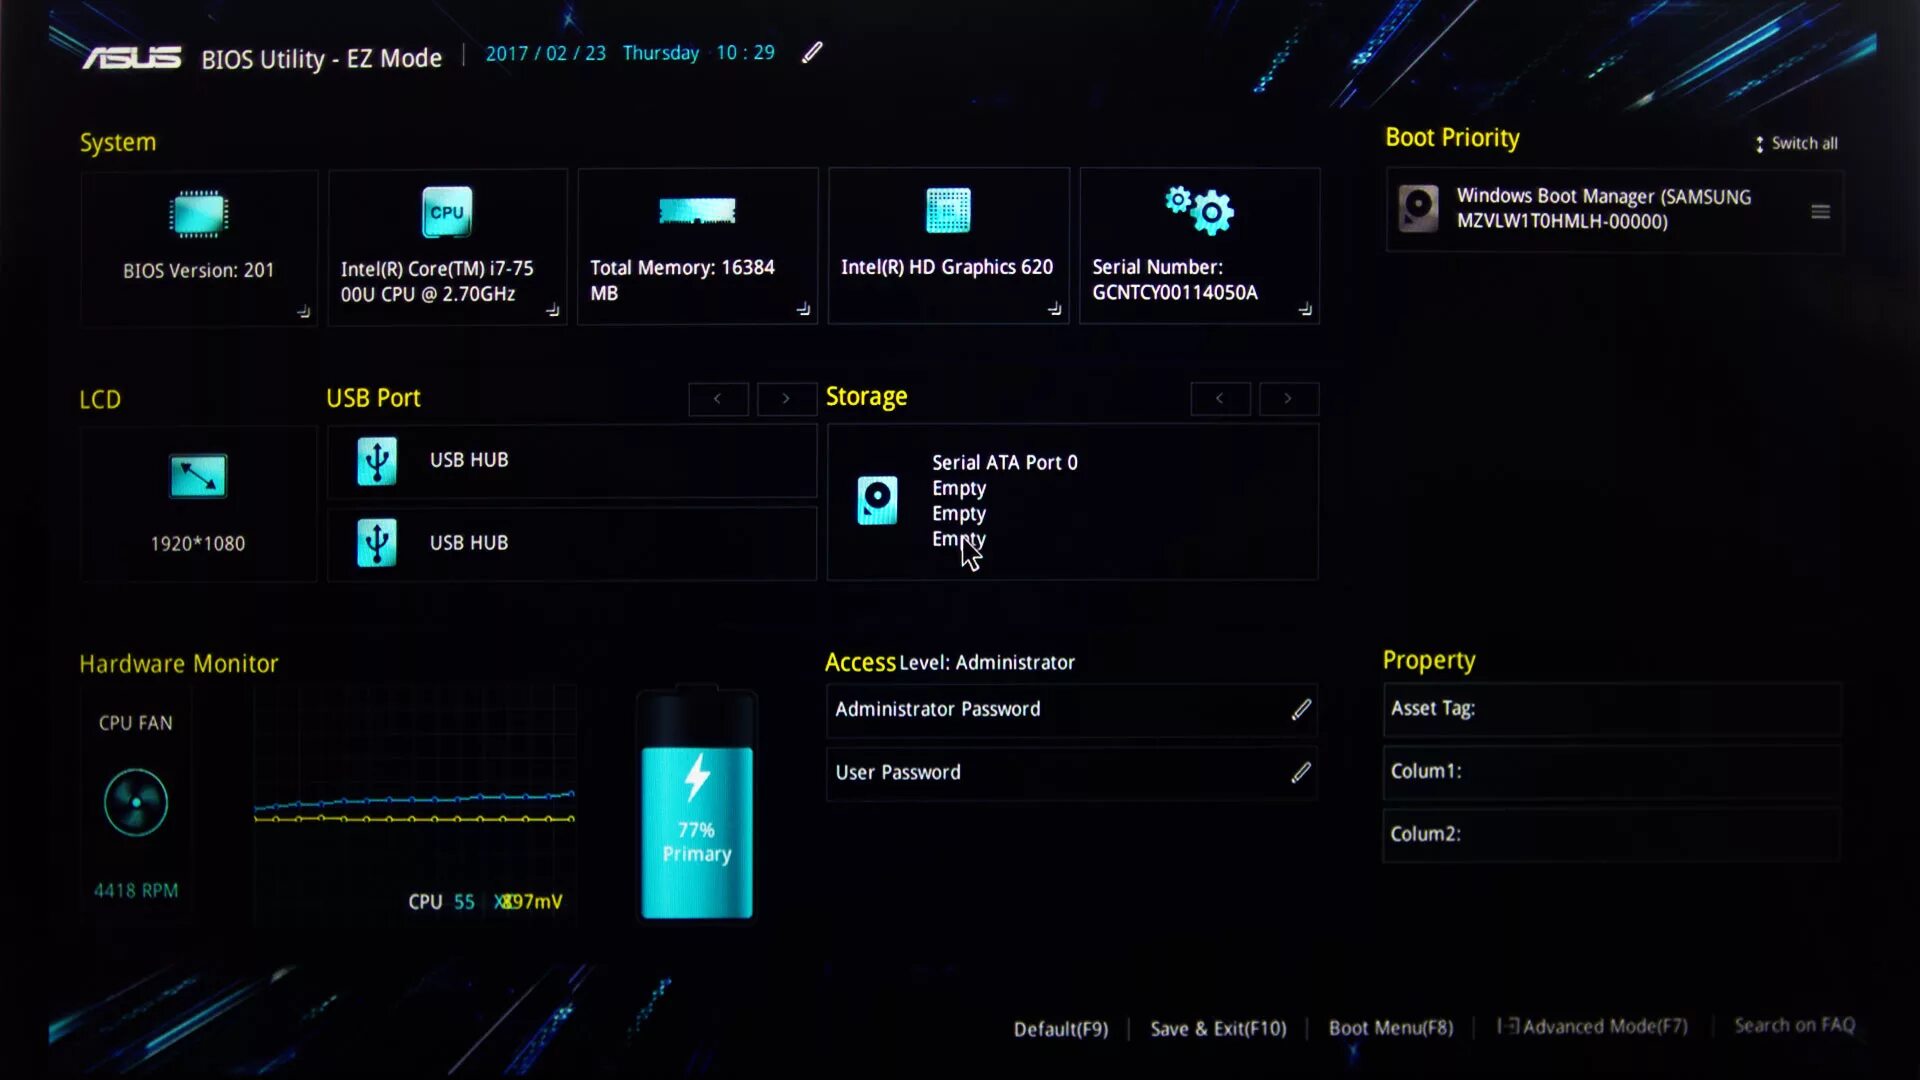Expand USB Port left navigation arrow
This screenshot has width=1920, height=1080.
coord(717,398)
